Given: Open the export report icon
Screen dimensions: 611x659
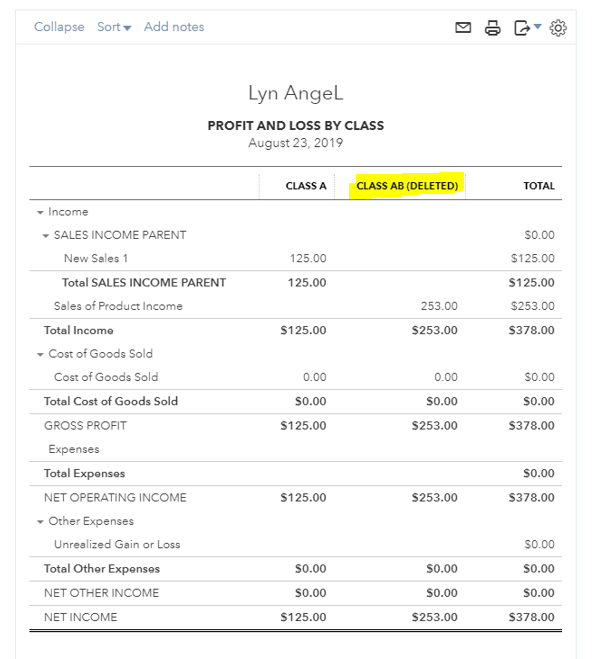Looking at the screenshot, I should pos(521,28).
